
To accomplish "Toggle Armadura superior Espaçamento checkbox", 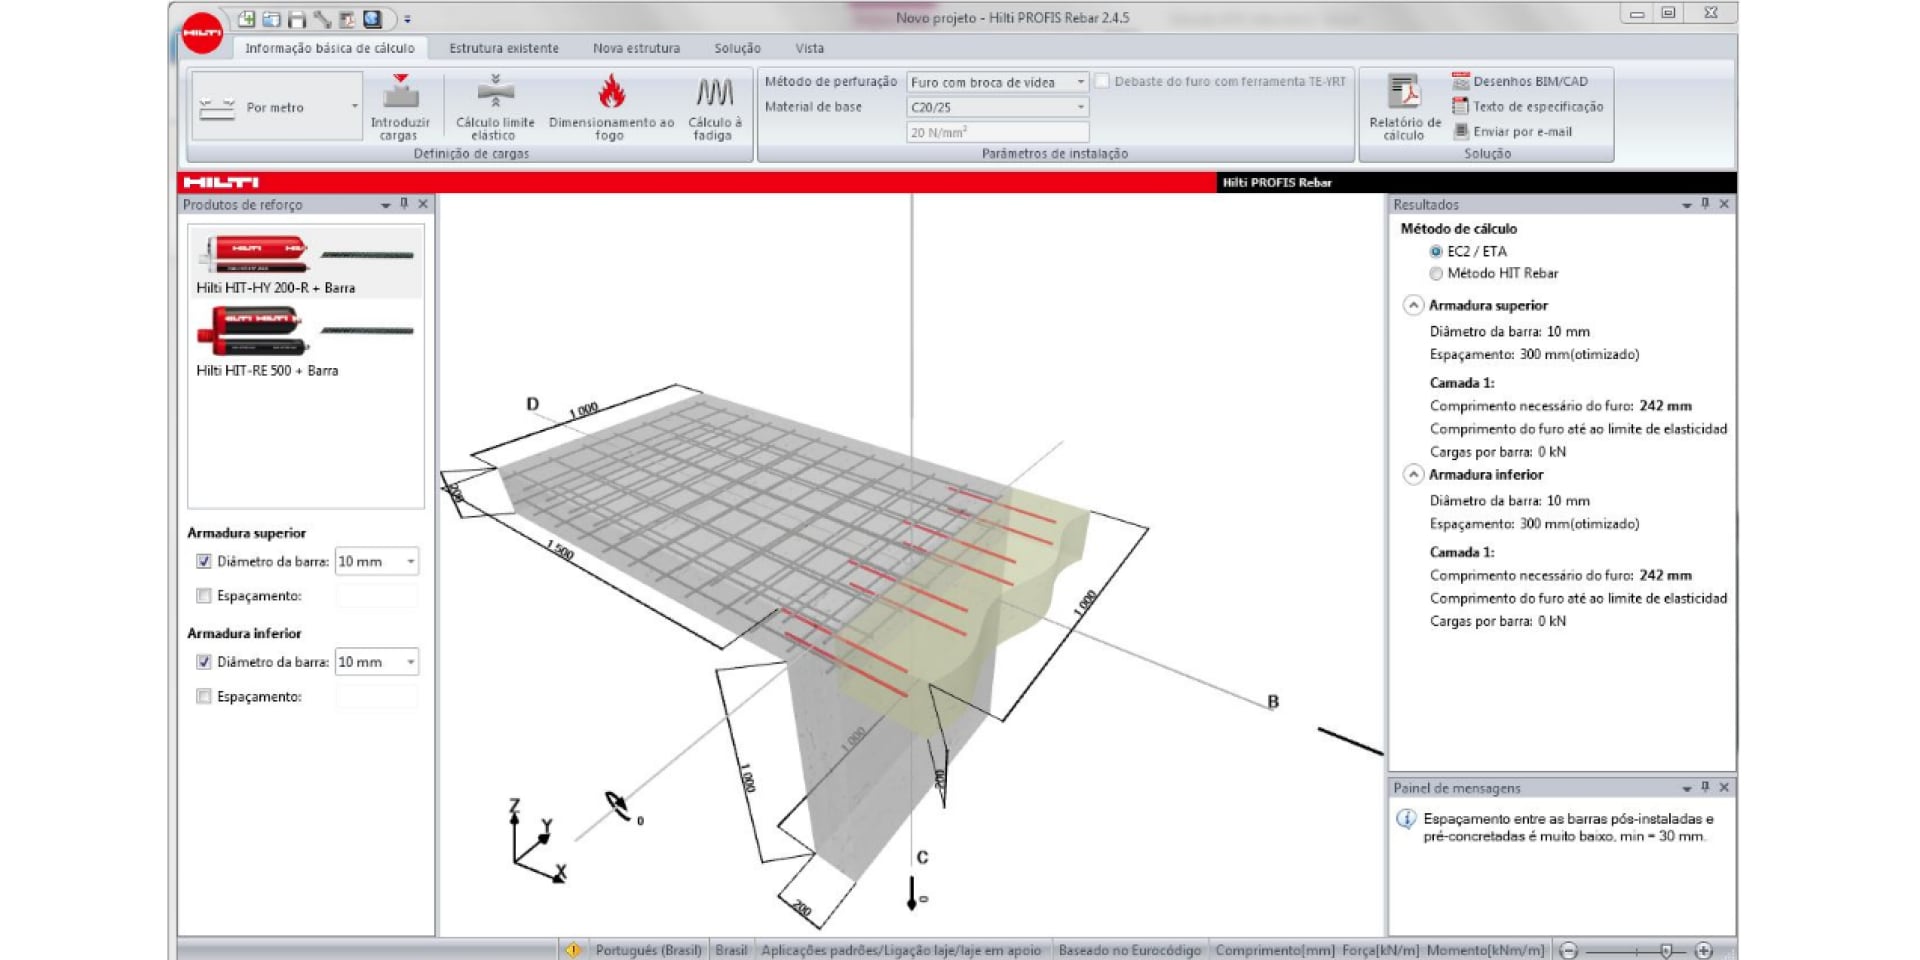I will tap(204, 596).
